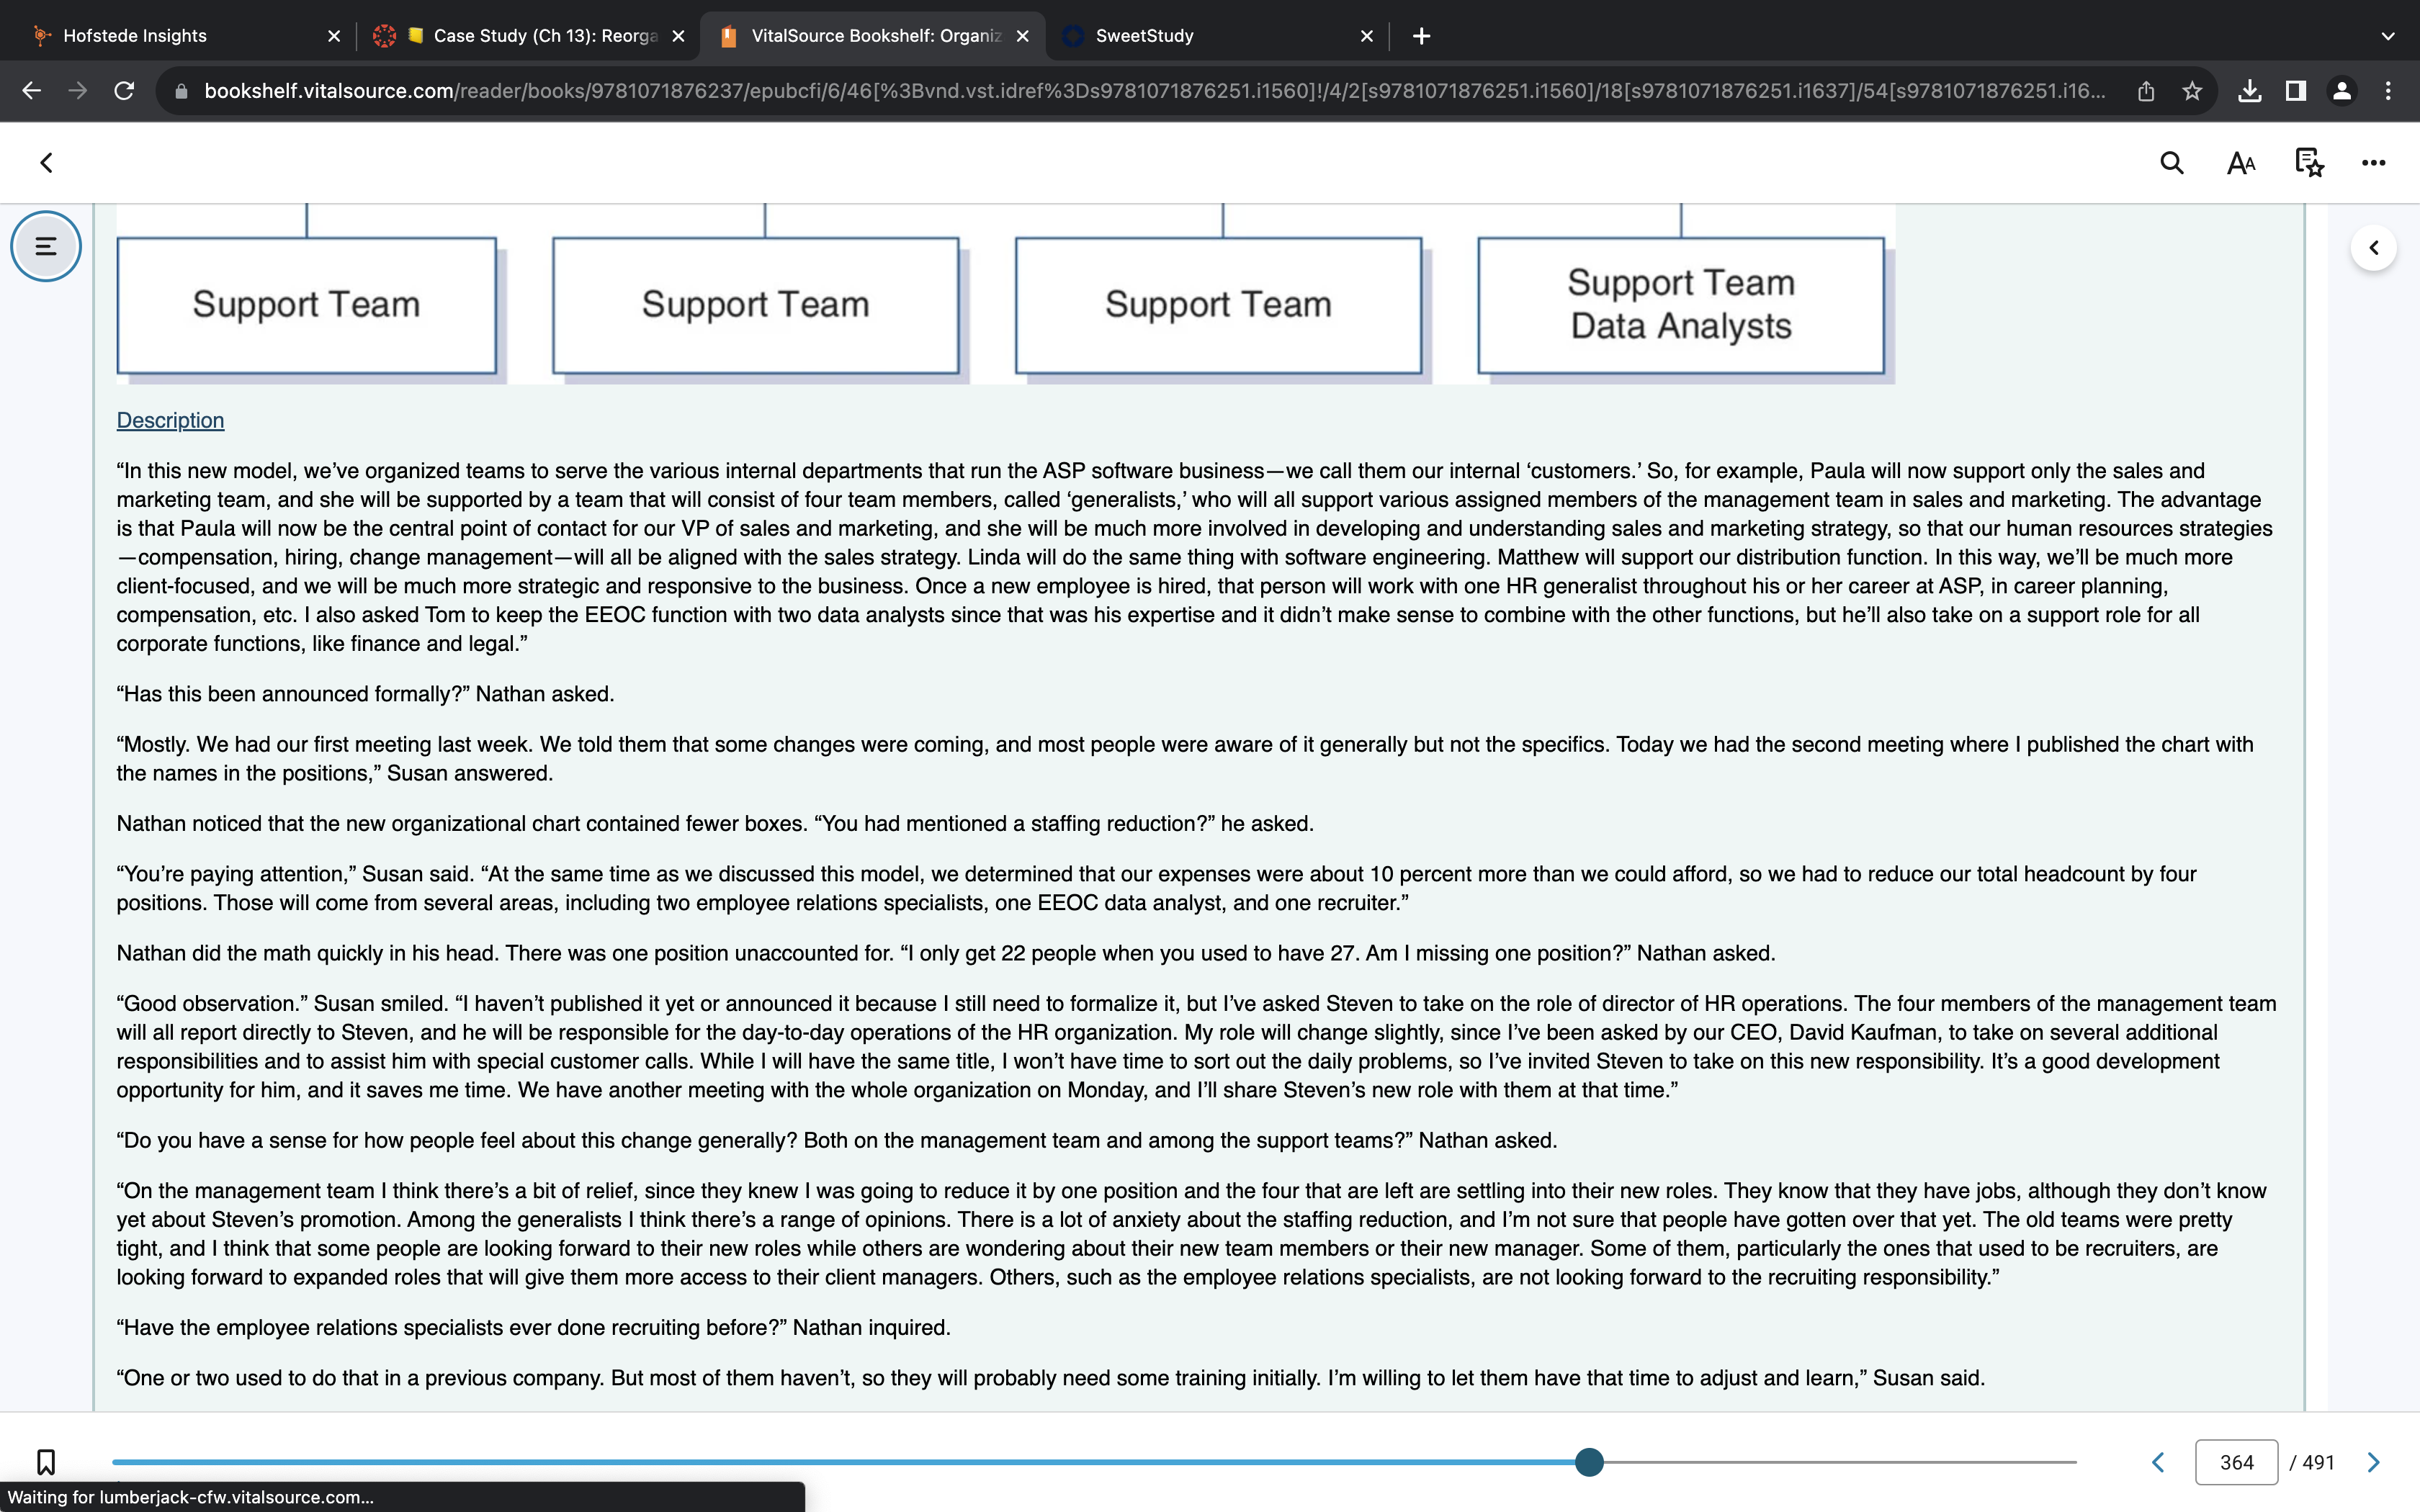Go to next page
The image size is (2420, 1512).
[x=2373, y=1462]
